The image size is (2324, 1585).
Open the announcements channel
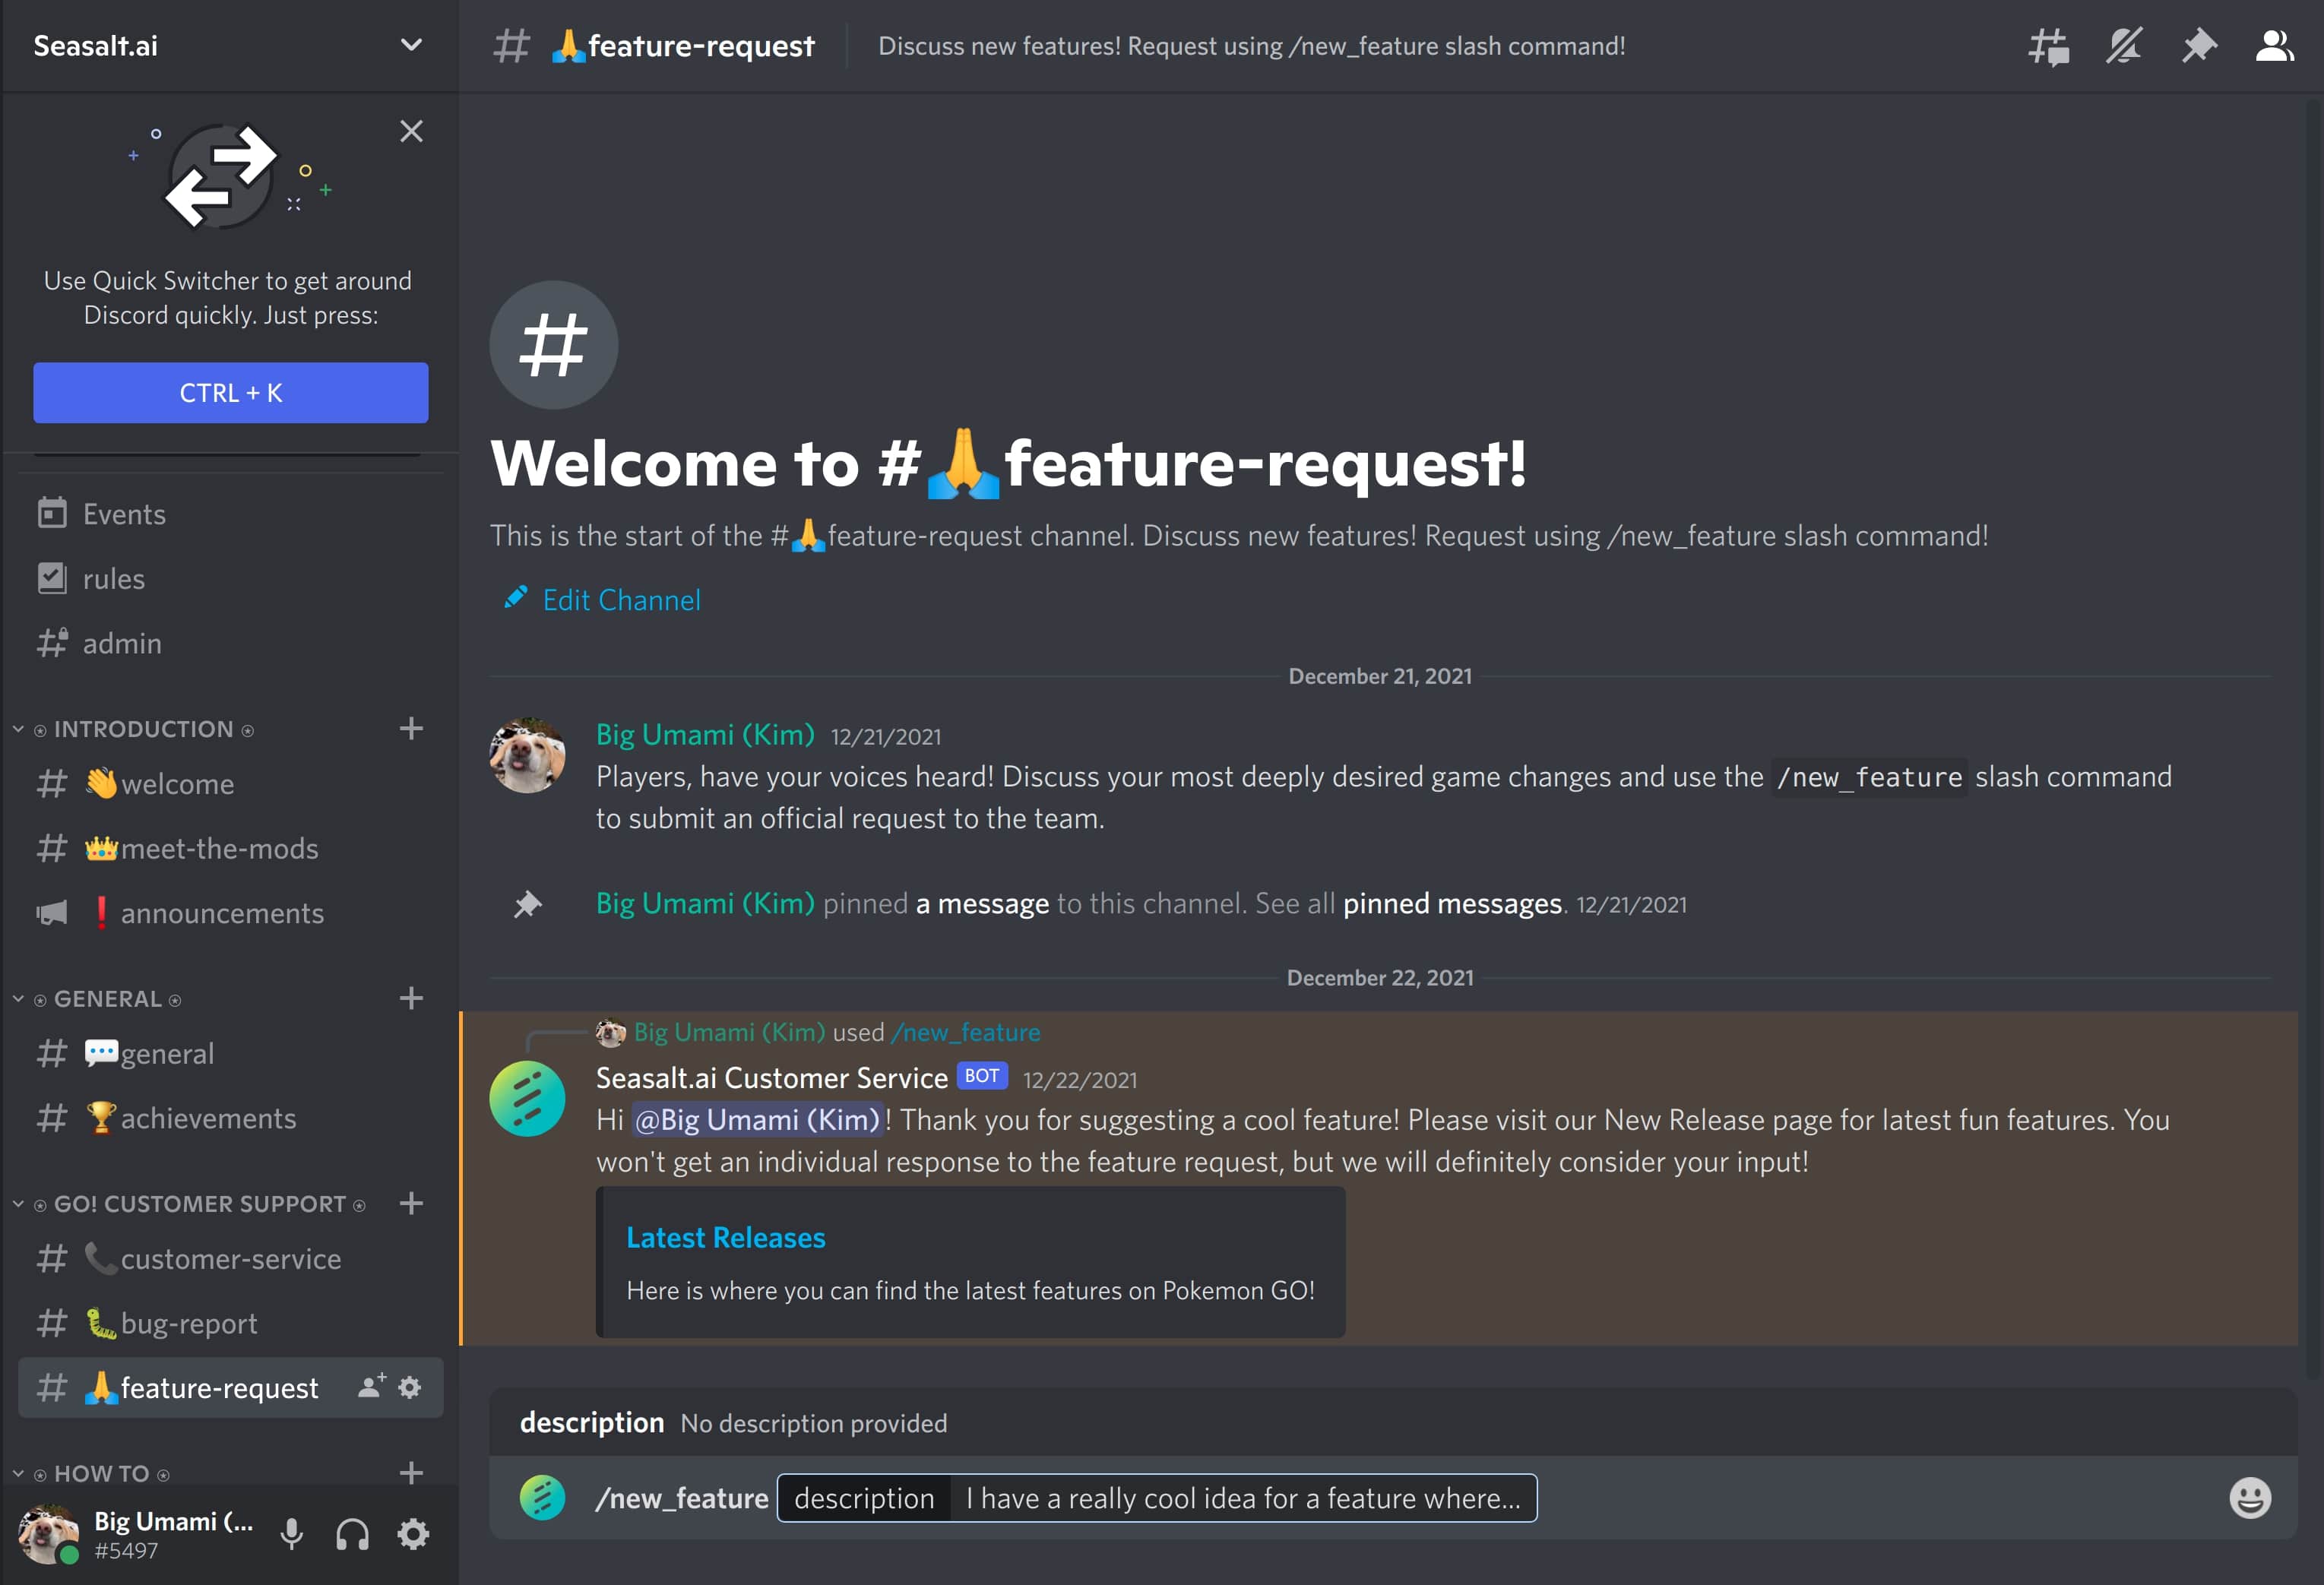pyautogui.click(x=222, y=912)
